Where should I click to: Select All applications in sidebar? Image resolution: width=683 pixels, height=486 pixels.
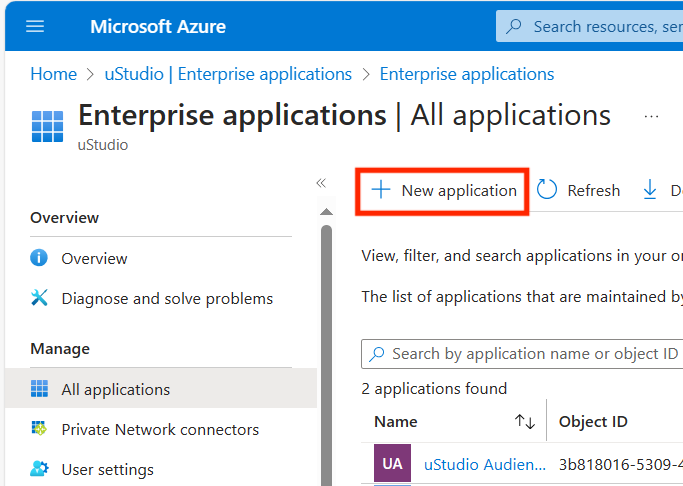pyautogui.click(x=161, y=388)
